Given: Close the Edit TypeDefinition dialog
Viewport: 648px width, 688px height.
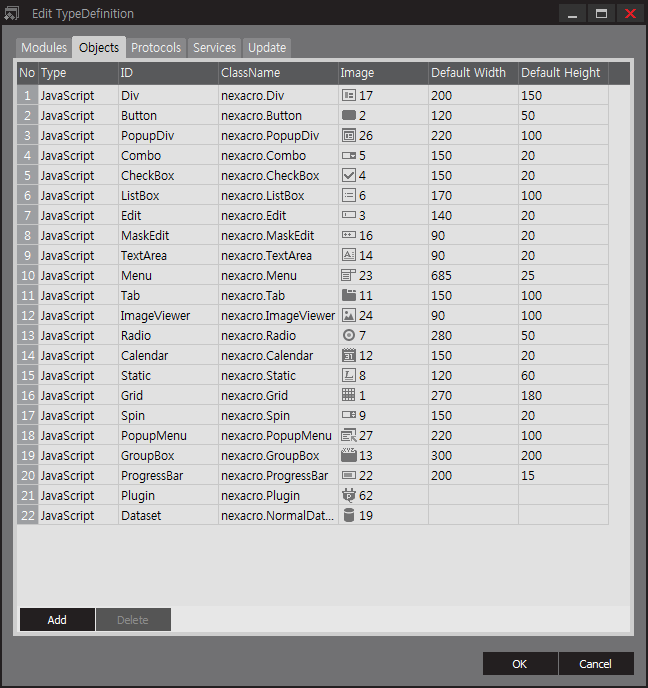Looking at the screenshot, I should click(630, 13).
